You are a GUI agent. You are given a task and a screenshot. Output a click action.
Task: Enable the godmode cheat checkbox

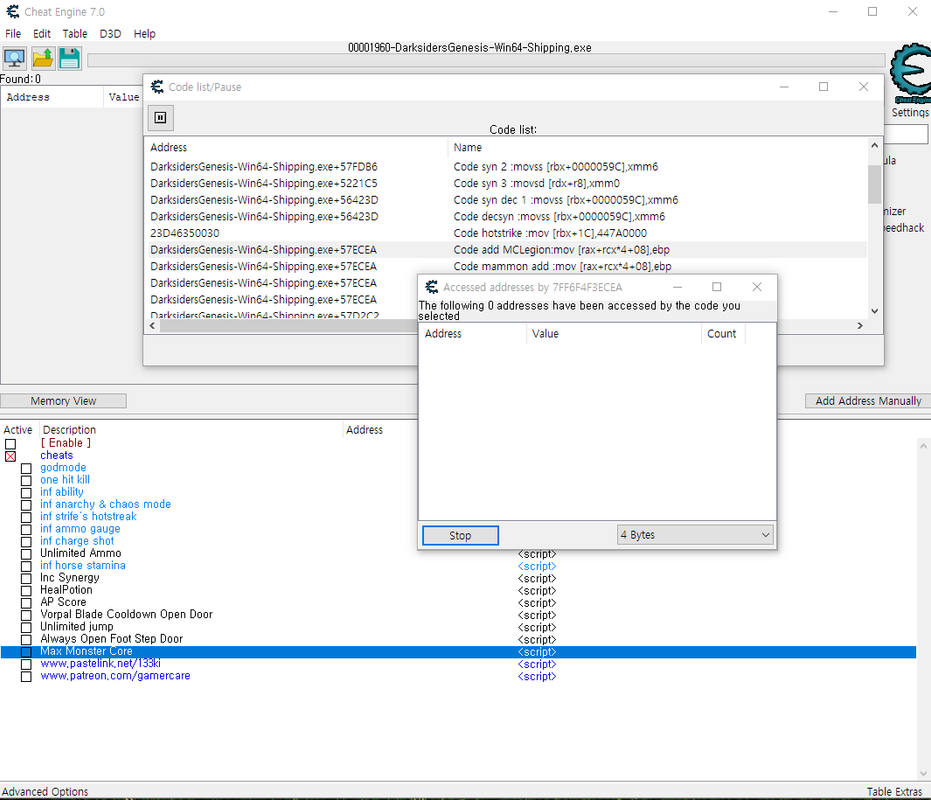coord(26,468)
